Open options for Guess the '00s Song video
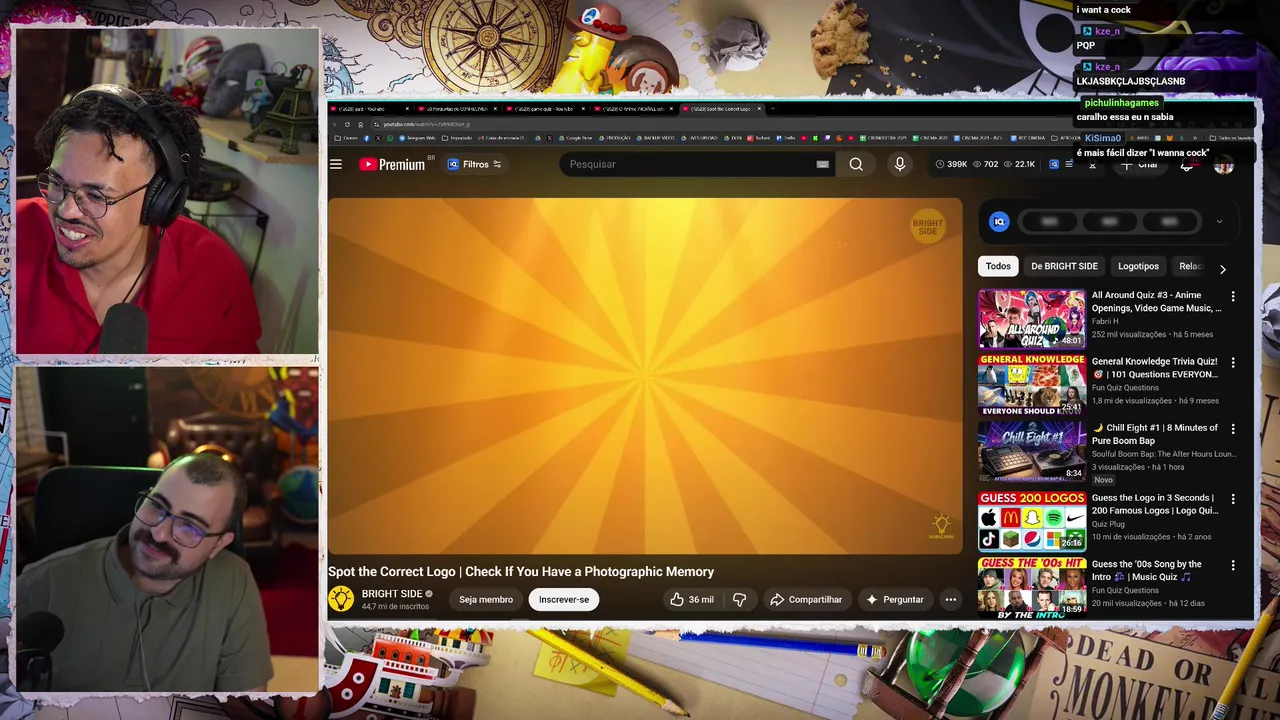Viewport: 1280px width, 720px height. (1233, 565)
